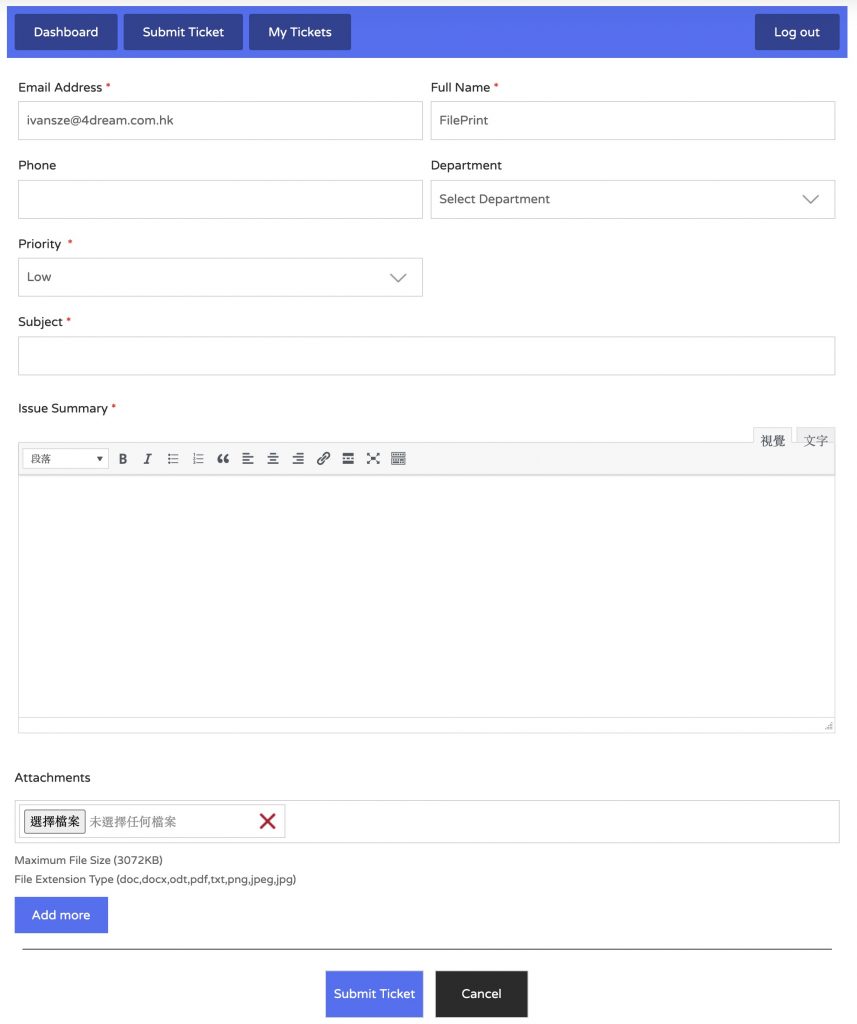The image size is (857, 1024).
Task: Apply blockquote formatting
Action: coord(223,458)
